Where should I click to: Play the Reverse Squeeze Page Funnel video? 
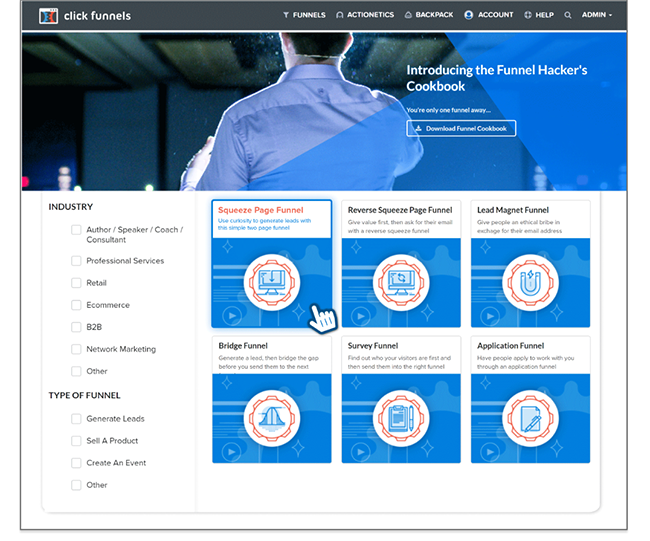click(x=361, y=316)
